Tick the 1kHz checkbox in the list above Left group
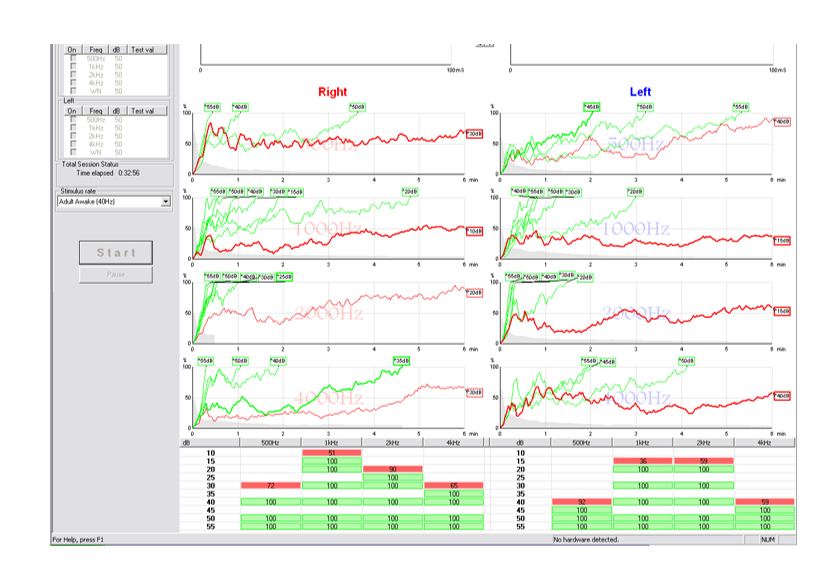 tap(73, 67)
